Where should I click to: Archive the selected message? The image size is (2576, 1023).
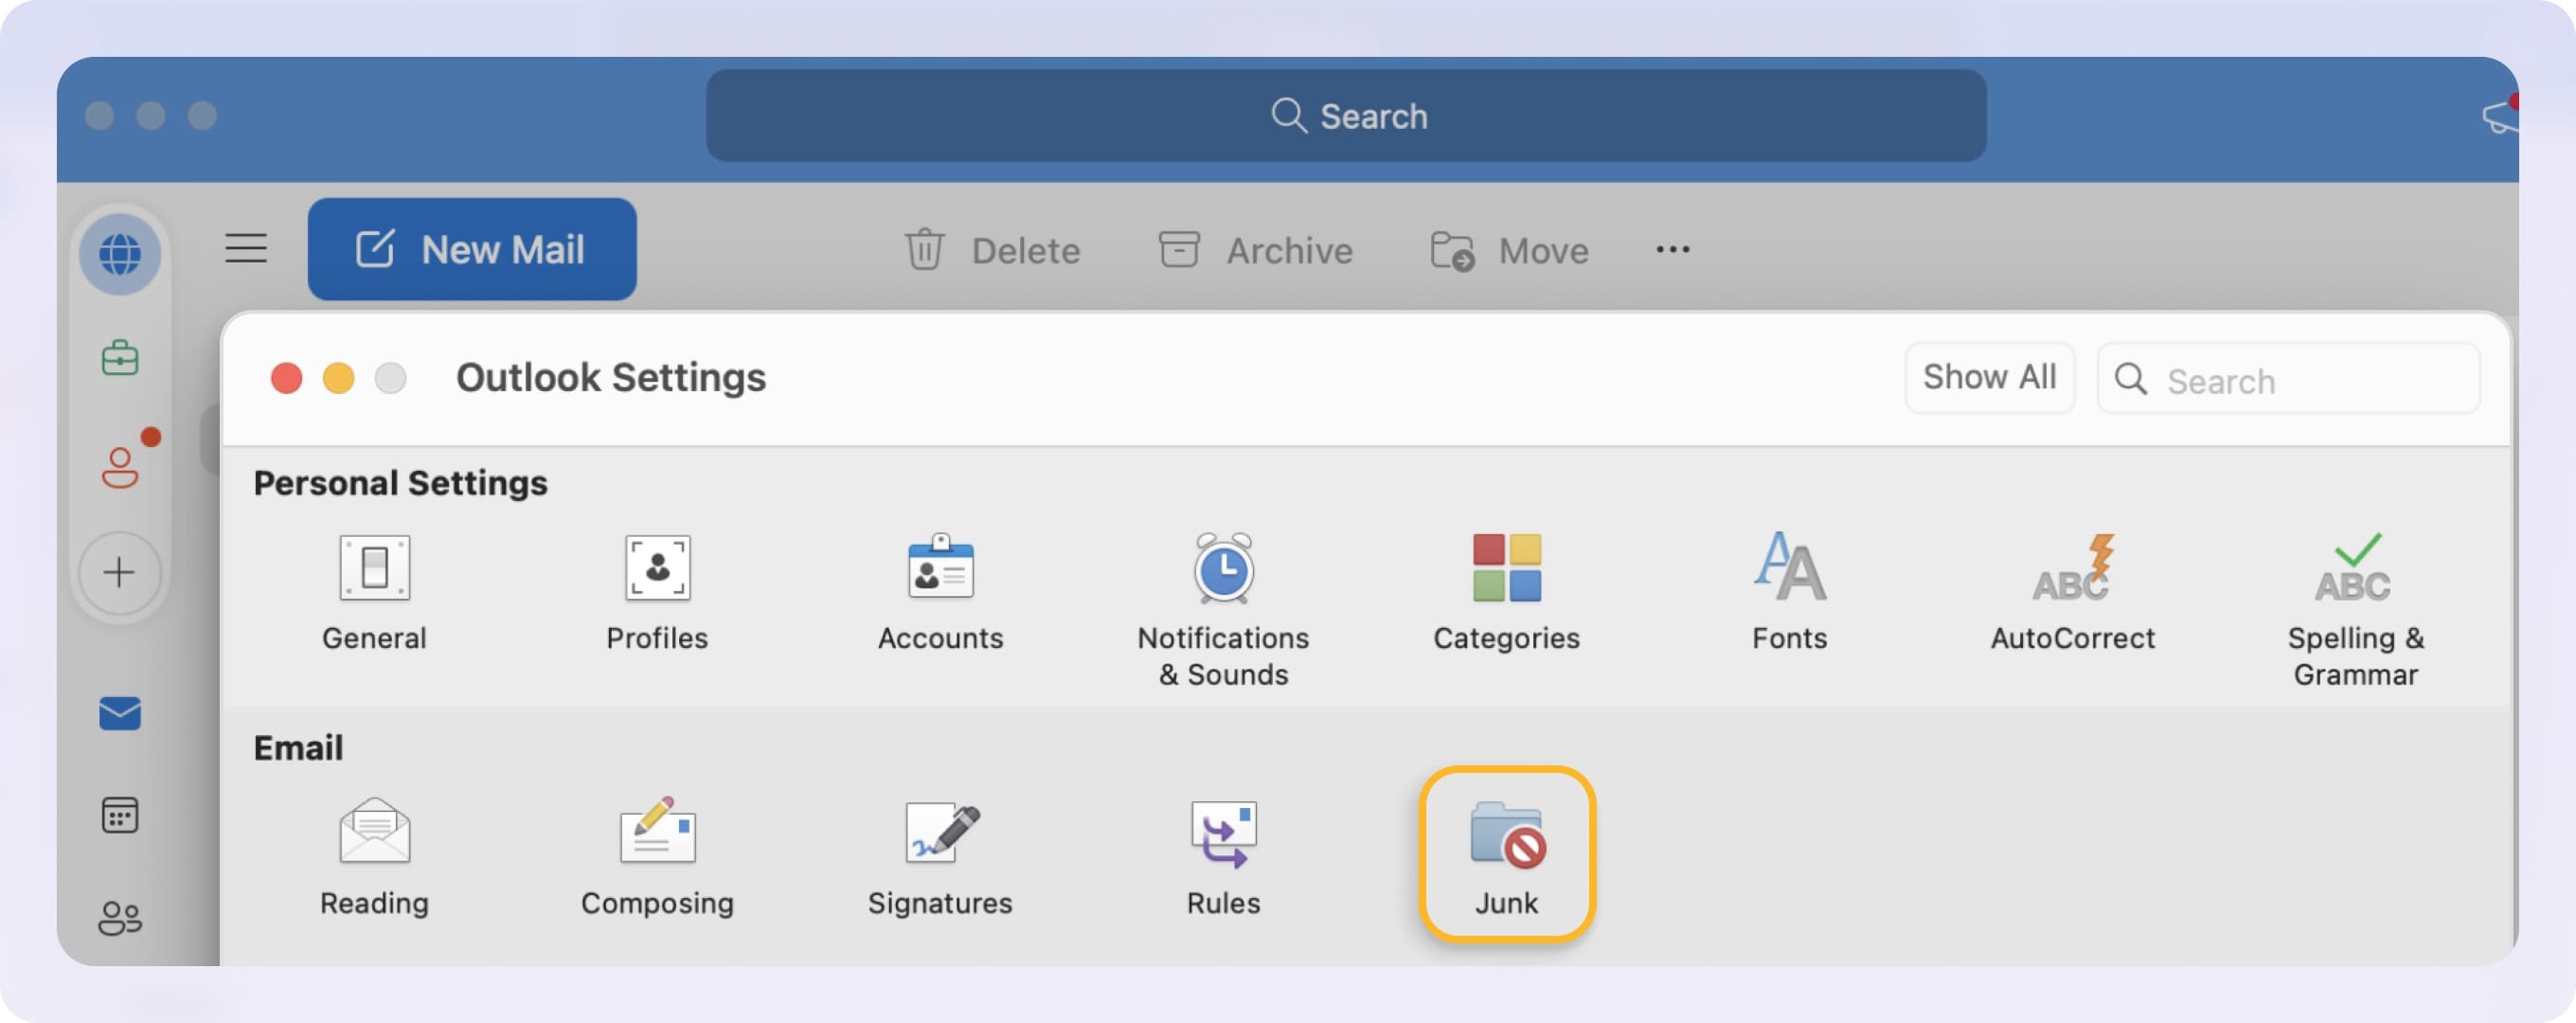[1257, 250]
